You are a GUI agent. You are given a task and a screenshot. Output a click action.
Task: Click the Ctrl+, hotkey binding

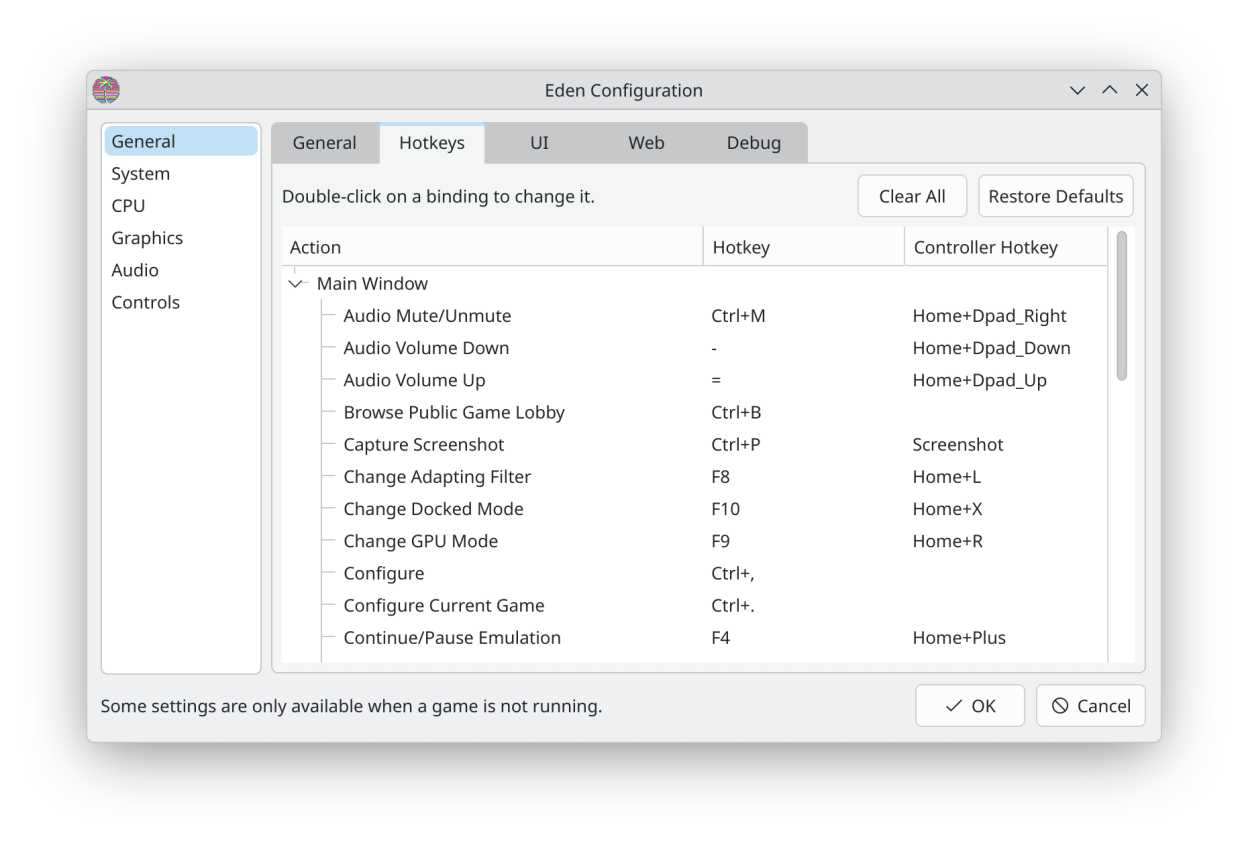[732, 573]
